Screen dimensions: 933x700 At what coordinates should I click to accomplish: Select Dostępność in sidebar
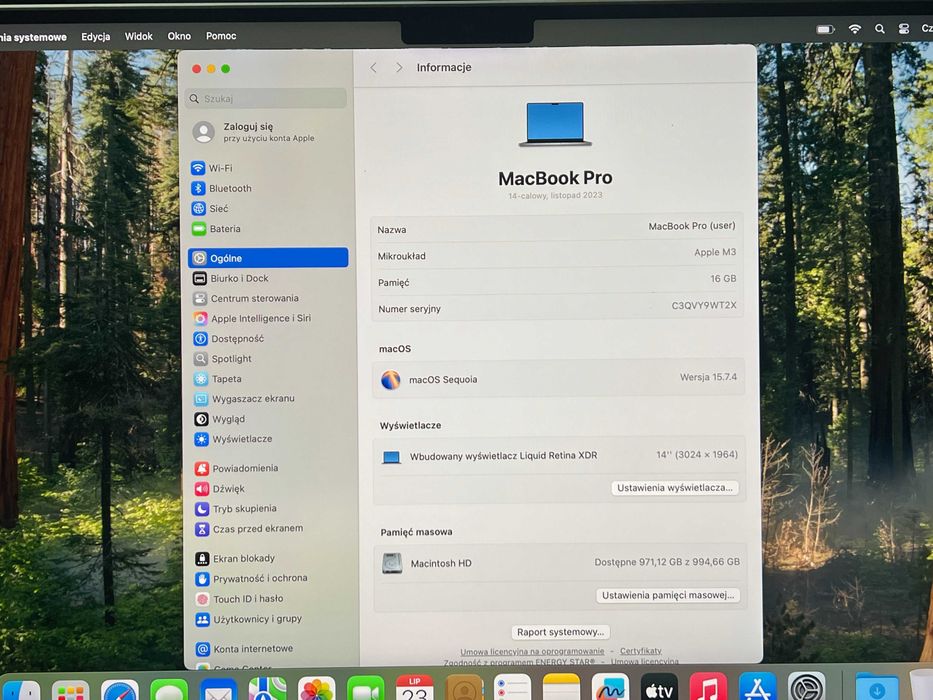coord(228,339)
